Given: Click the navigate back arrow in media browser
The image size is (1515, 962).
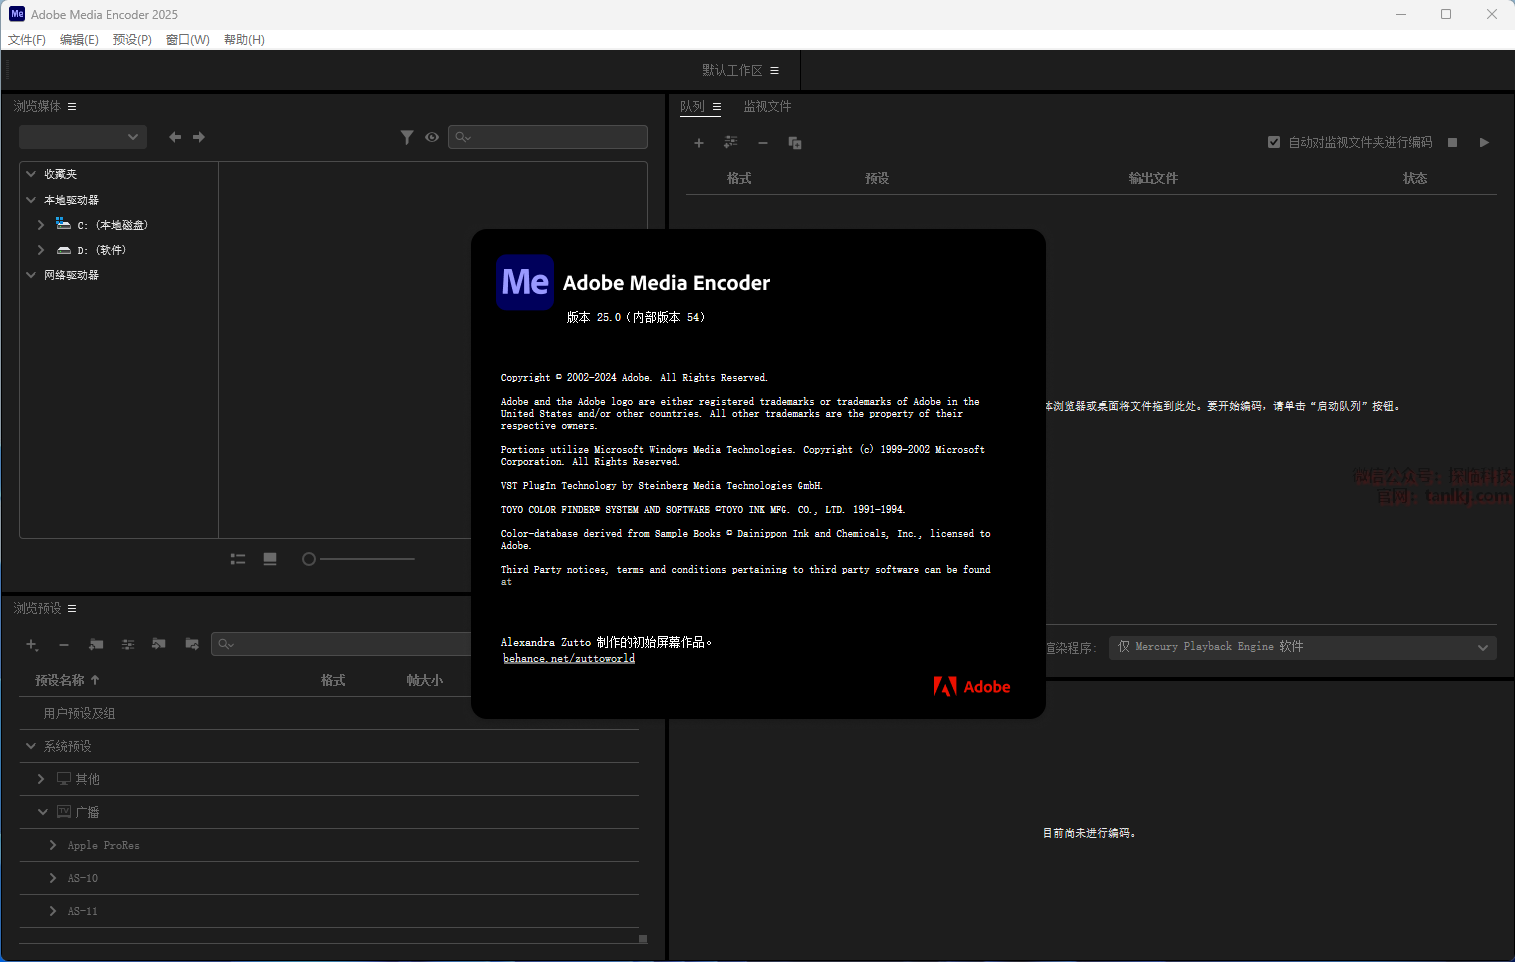Looking at the screenshot, I should [175, 137].
